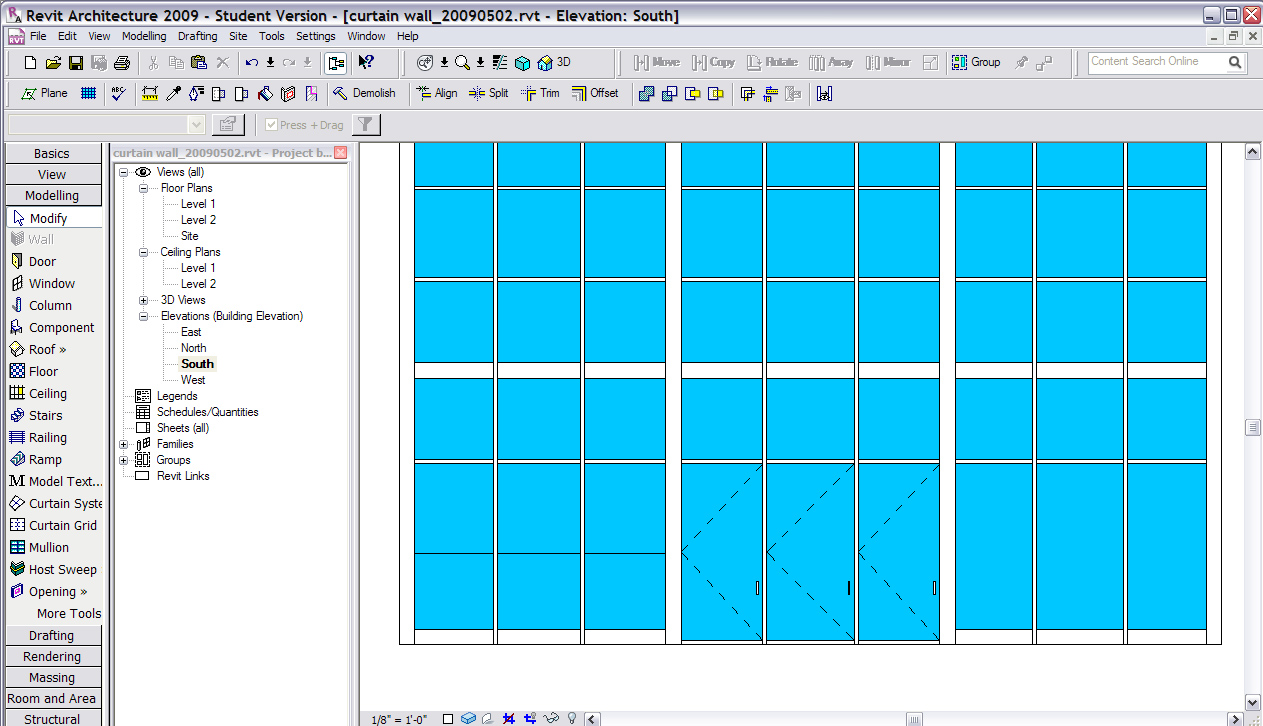Click the Spelling check icon
This screenshot has height=726, width=1263.
click(x=119, y=93)
